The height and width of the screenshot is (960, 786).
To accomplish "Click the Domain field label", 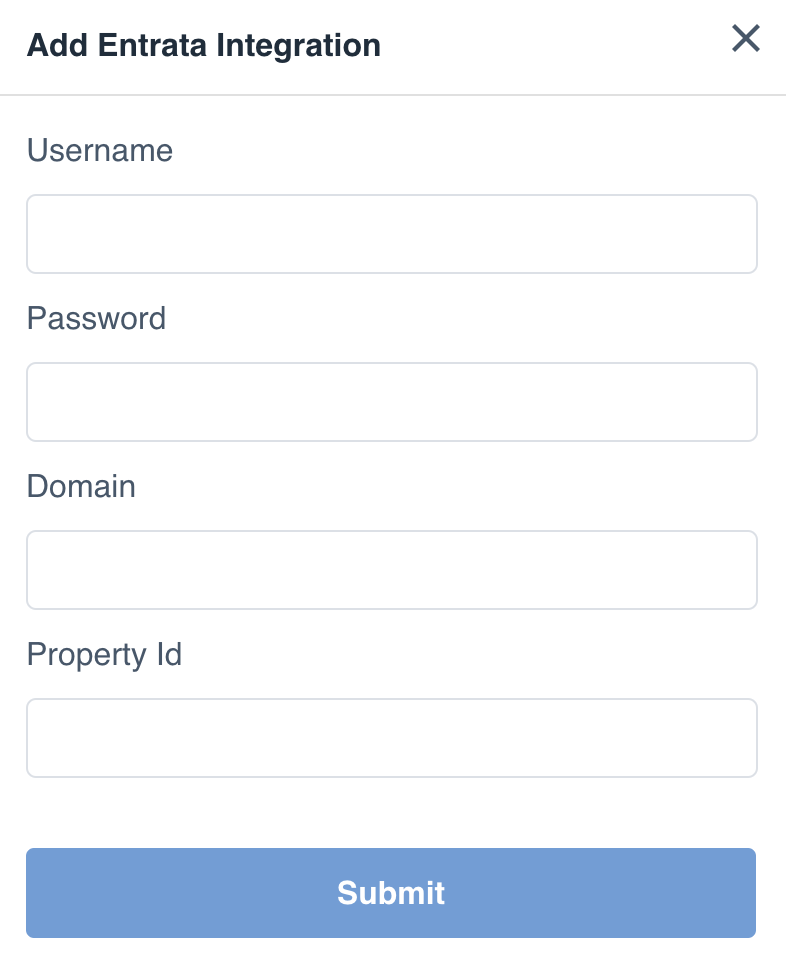I will coord(81,487).
